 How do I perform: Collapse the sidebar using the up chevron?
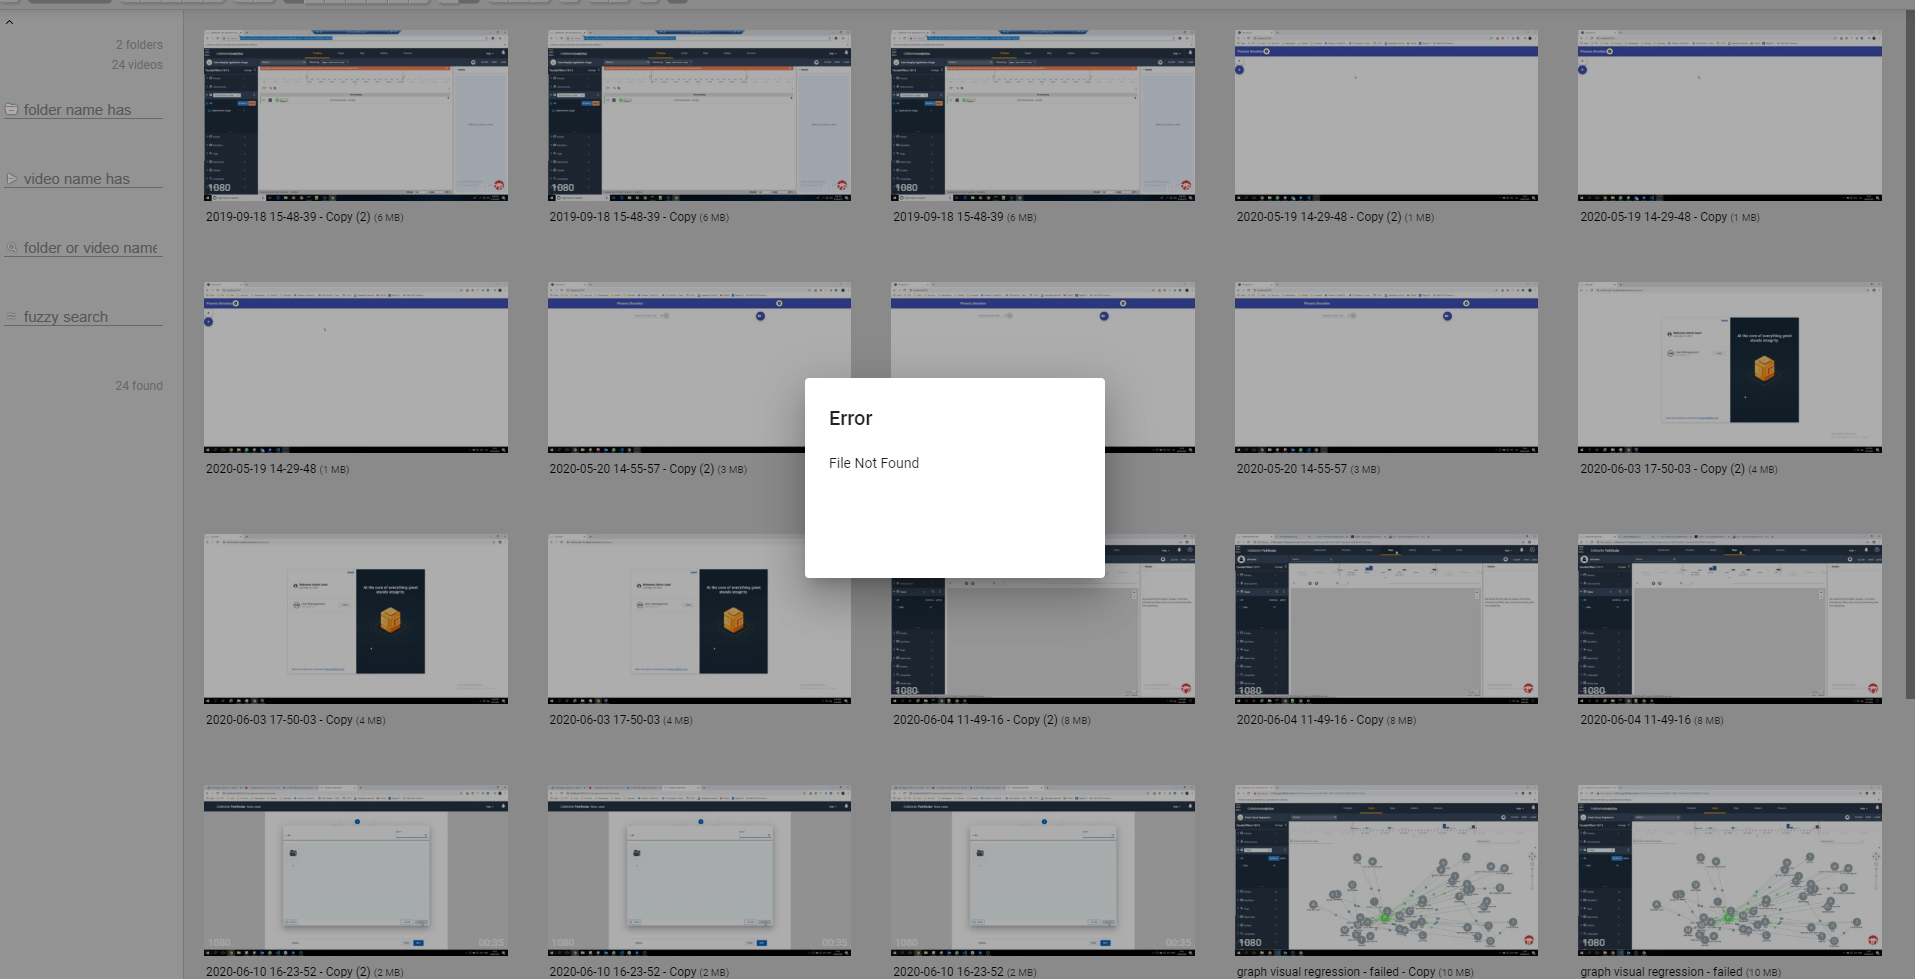click(x=9, y=22)
